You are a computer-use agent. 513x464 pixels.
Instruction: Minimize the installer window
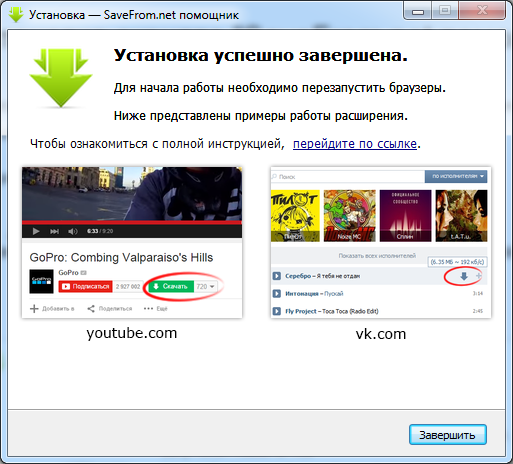coord(418,11)
